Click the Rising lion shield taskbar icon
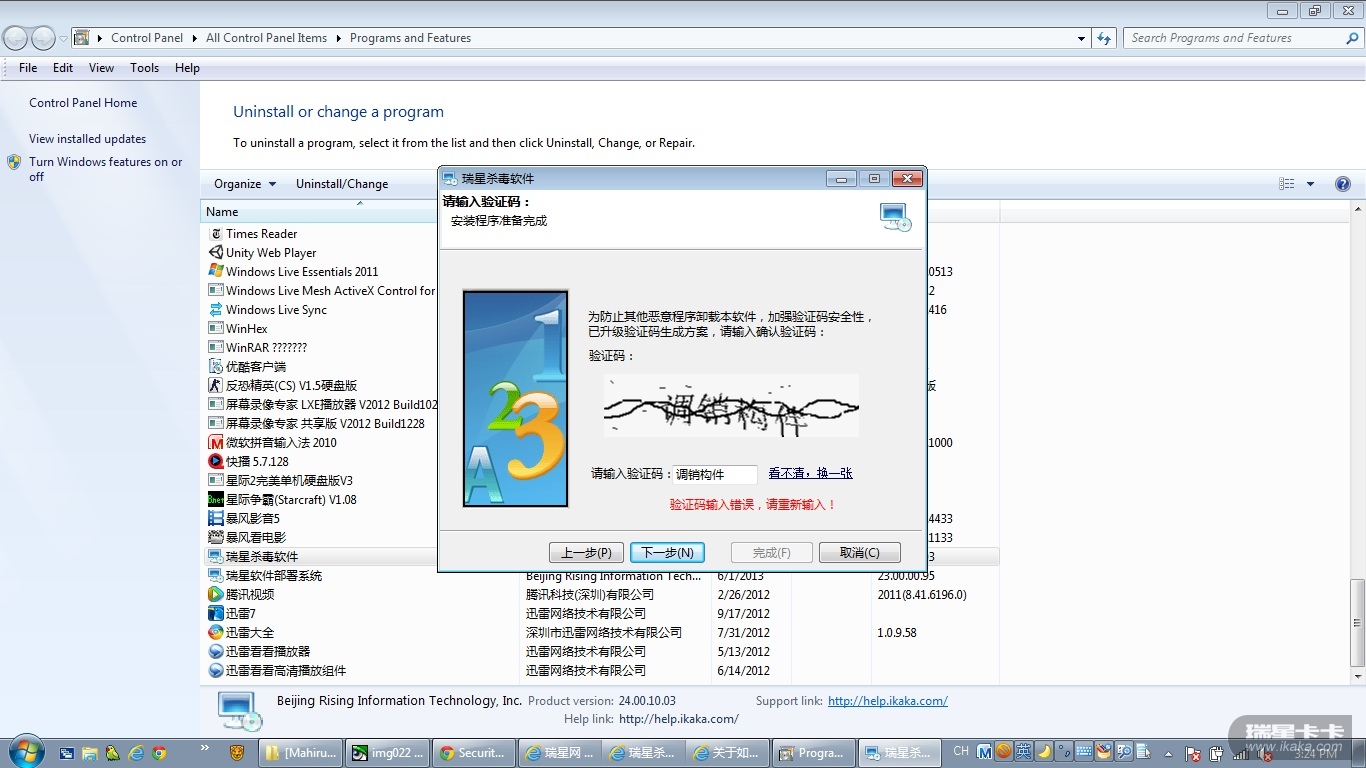 (237, 753)
